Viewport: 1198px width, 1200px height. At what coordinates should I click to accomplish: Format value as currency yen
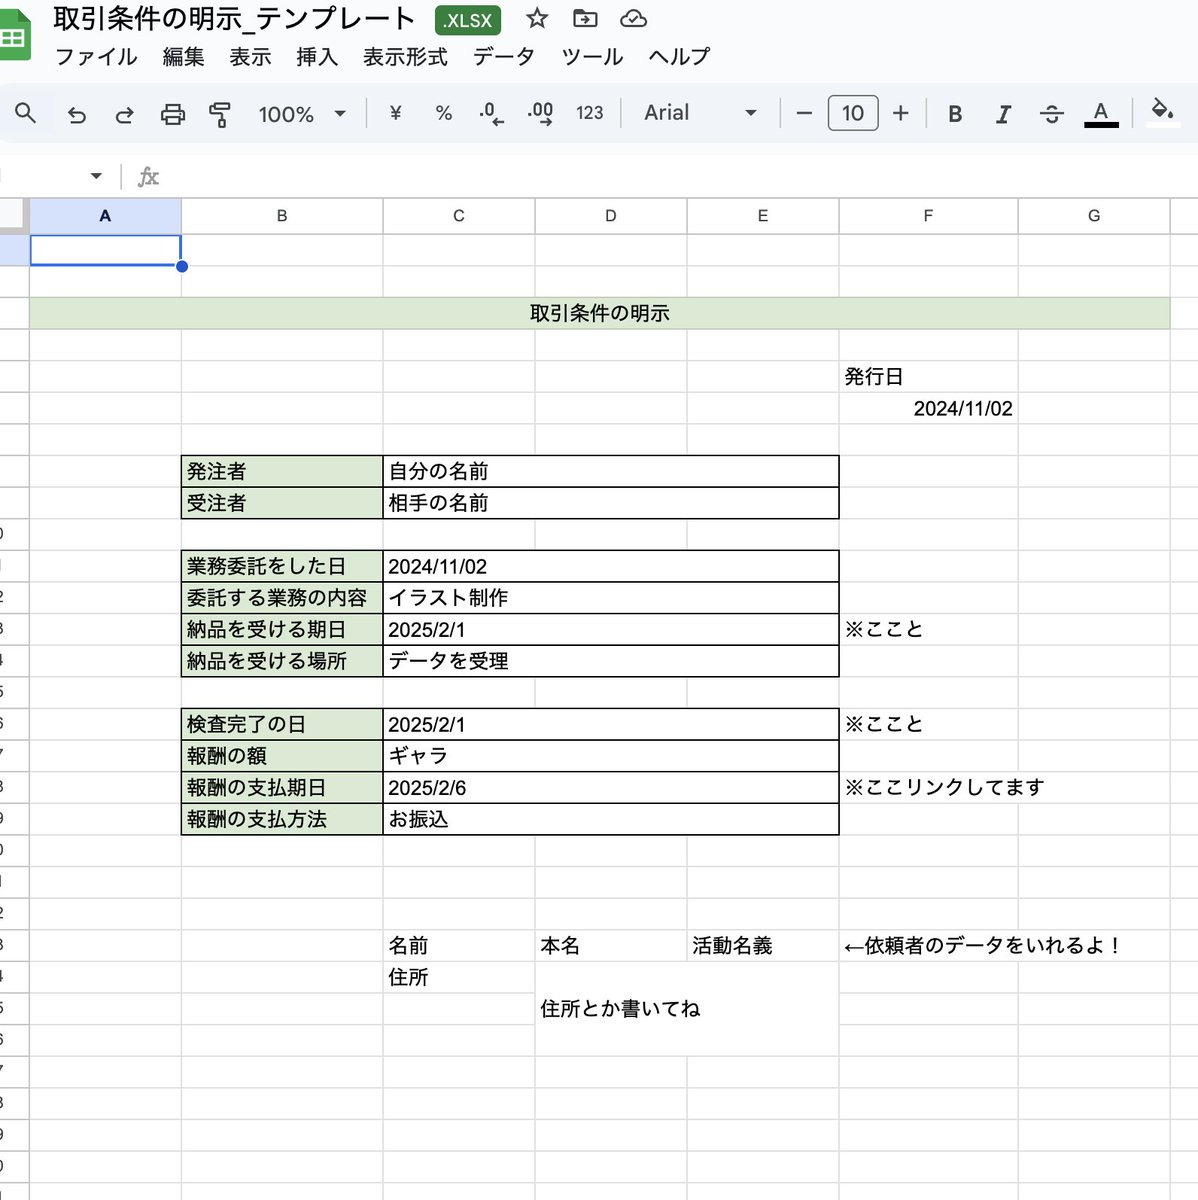coord(394,113)
